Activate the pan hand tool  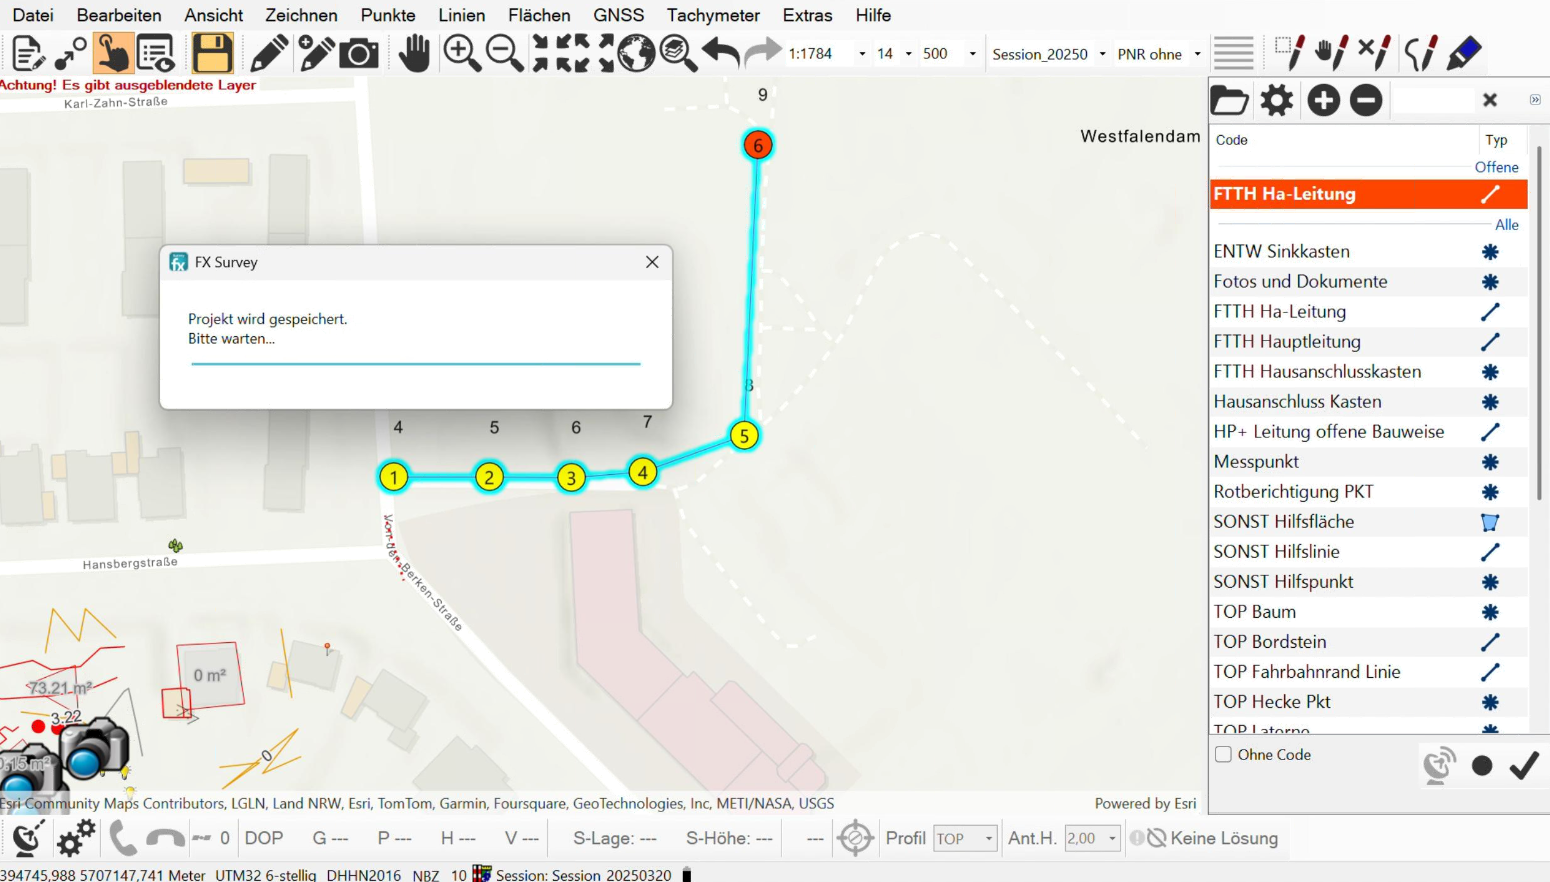(413, 53)
